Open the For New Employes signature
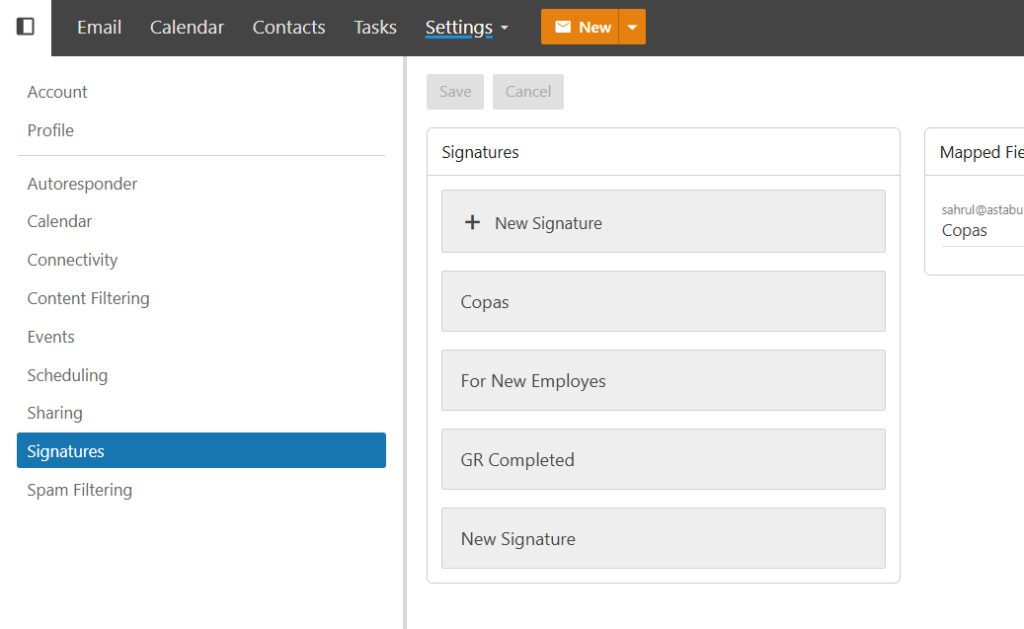This screenshot has height=629, width=1024. pyautogui.click(x=663, y=380)
